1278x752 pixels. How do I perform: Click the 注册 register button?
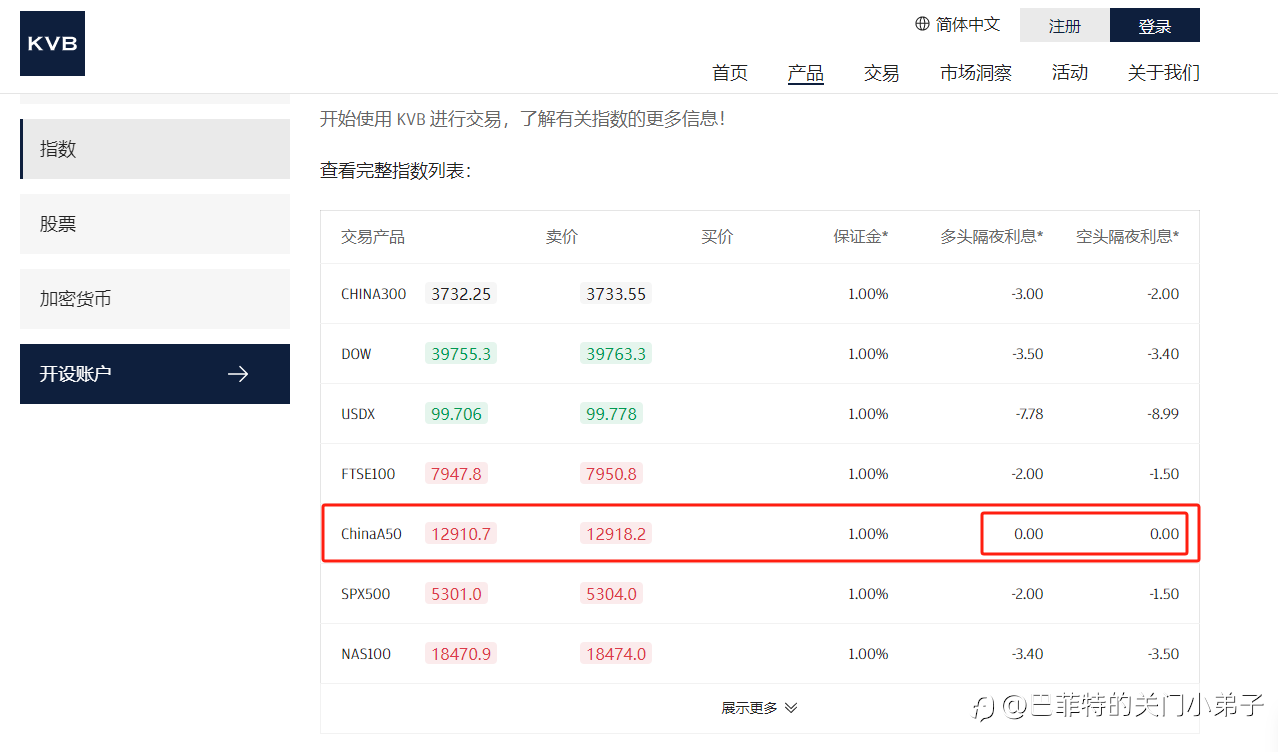[1065, 26]
